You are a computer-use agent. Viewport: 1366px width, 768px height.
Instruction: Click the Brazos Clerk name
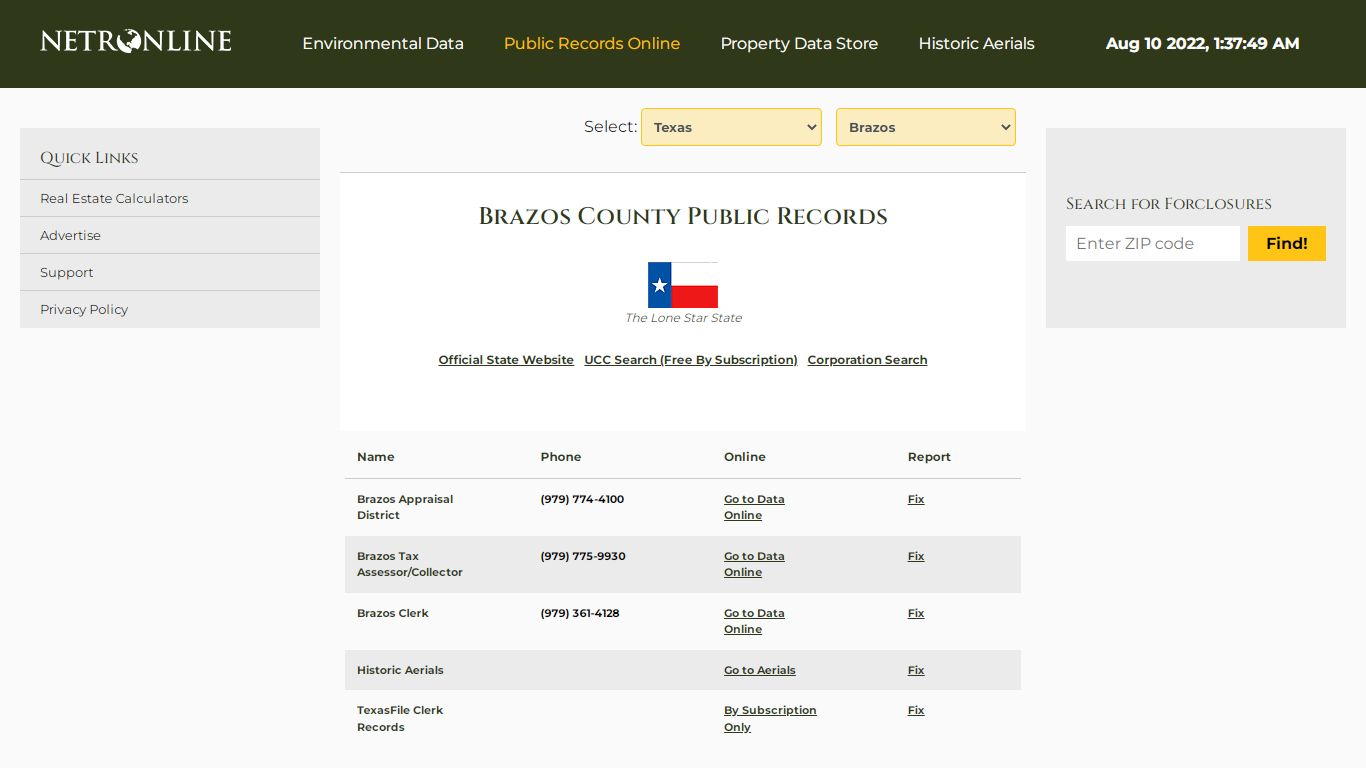pyautogui.click(x=393, y=613)
